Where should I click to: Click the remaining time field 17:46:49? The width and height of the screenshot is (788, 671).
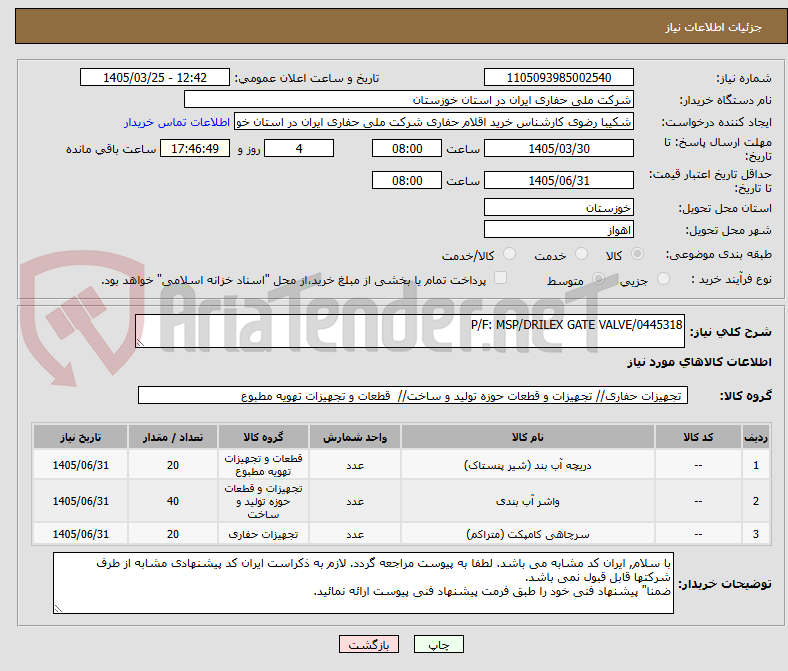[x=194, y=148]
